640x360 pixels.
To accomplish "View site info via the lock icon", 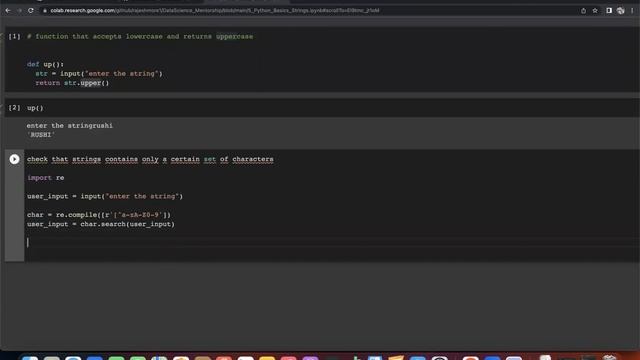I will [x=45, y=11].
